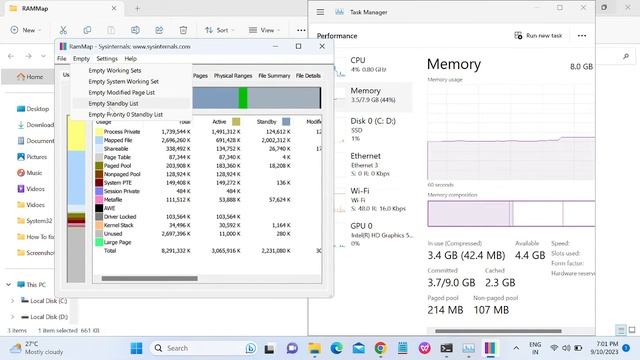Open Desktop in sidebar
Image resolution: width=640 pixels, height=360 pixels.
(33, 109)
